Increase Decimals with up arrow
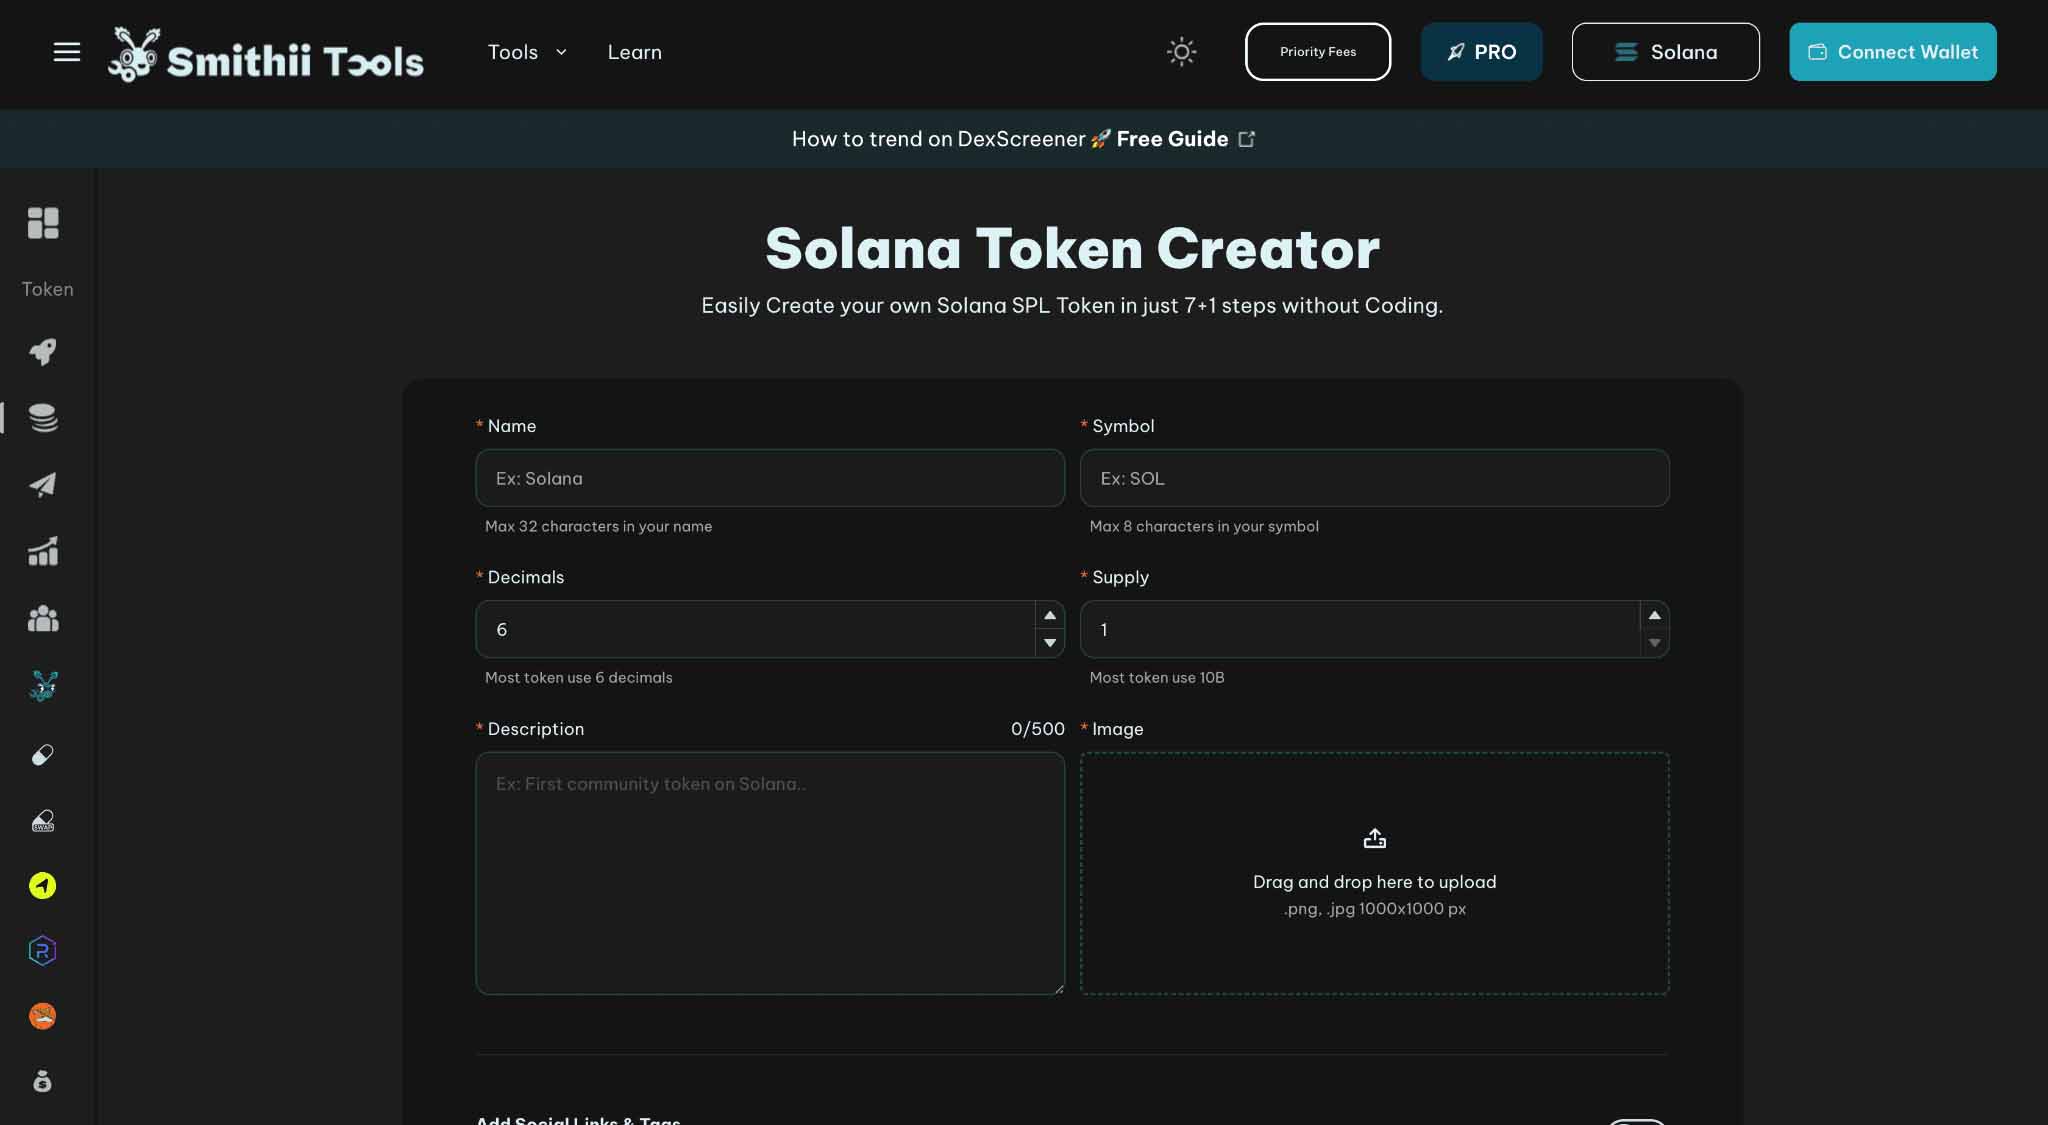Viewport: 2048px width, 1125px height. click(1049, 615)
